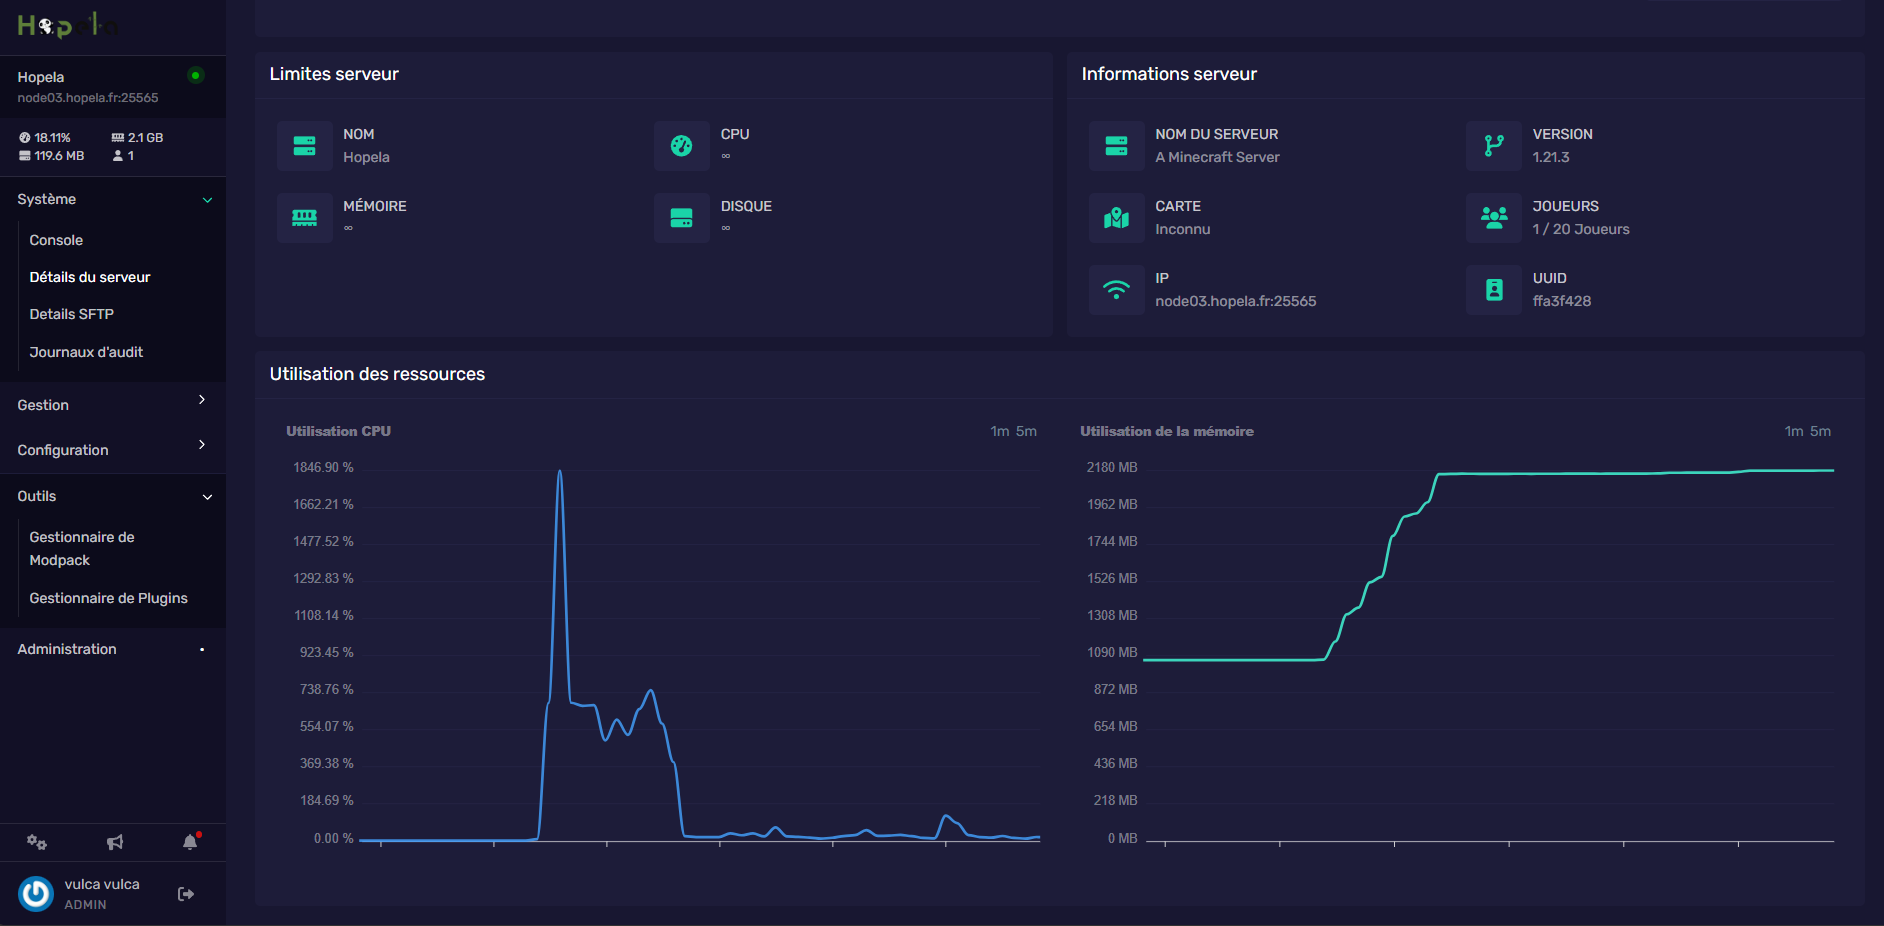Click the green server online status dot

coord(196,75)
